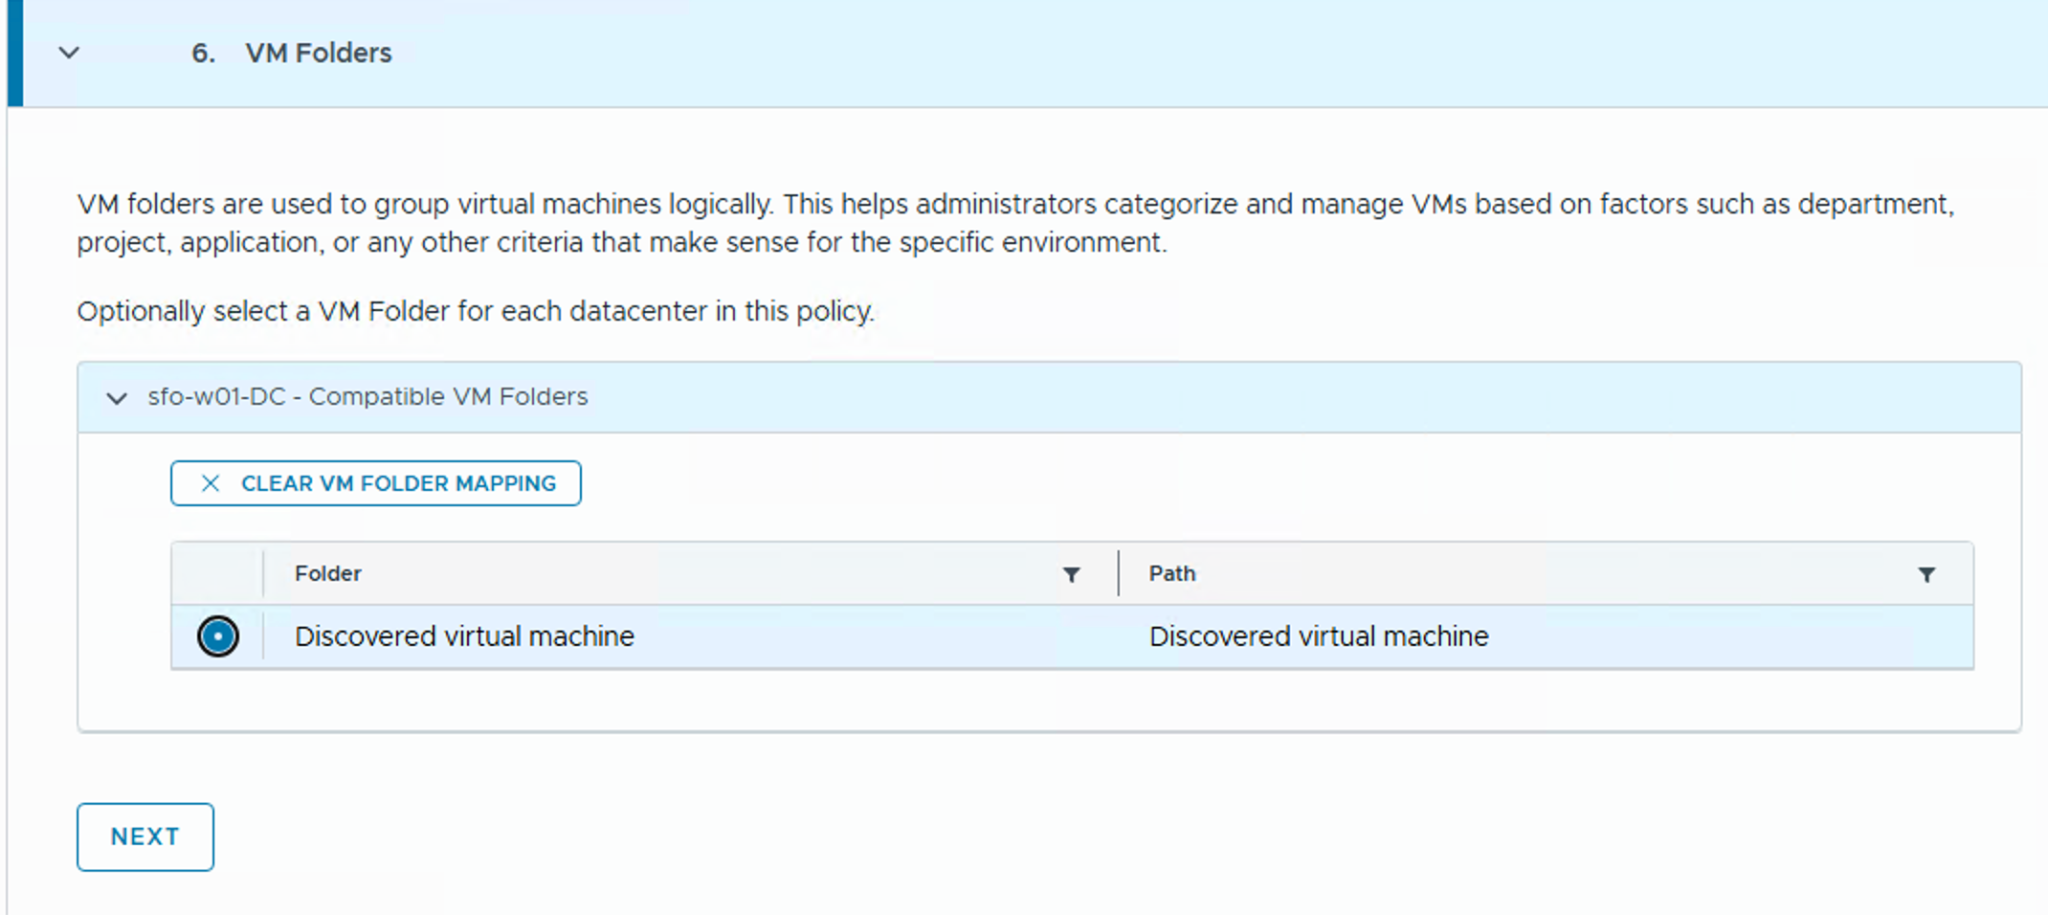Click the X icon in the clear mapping button

pos(210,484)
